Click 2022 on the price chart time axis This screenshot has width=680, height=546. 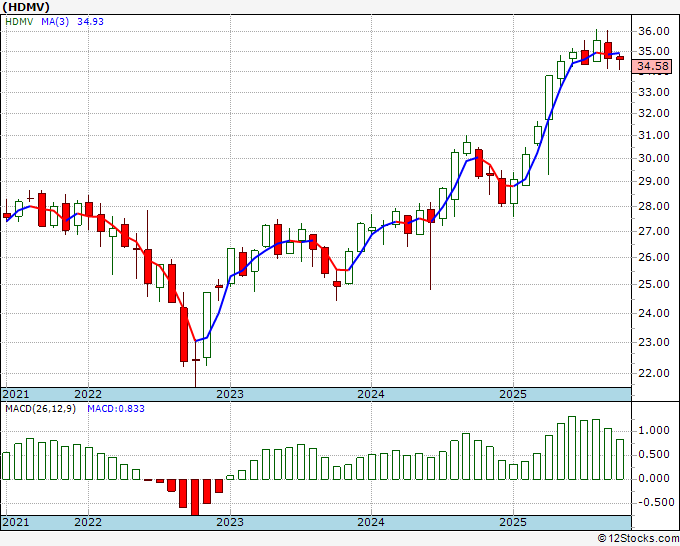tap(88, 394)
